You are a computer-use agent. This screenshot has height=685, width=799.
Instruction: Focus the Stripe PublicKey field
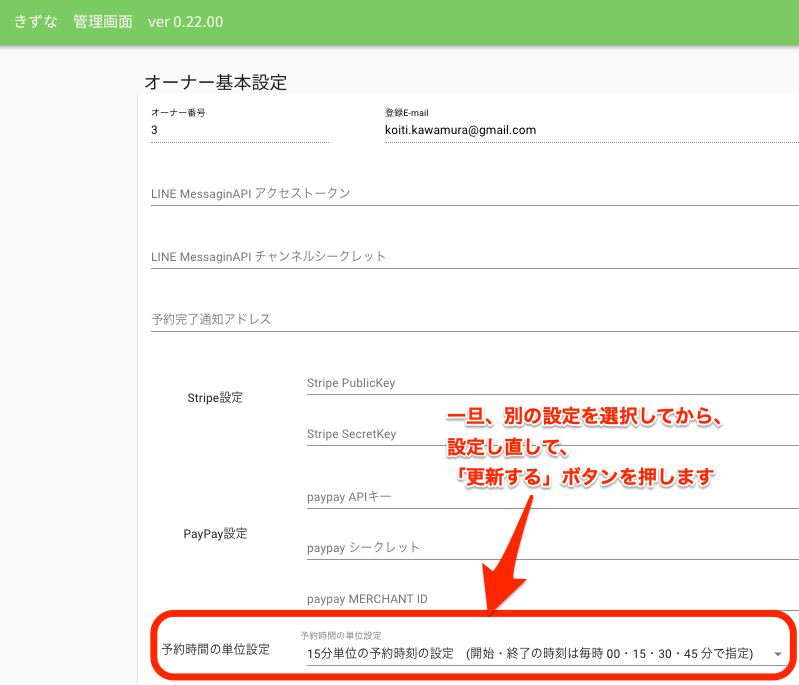click(x=552, y=382)
